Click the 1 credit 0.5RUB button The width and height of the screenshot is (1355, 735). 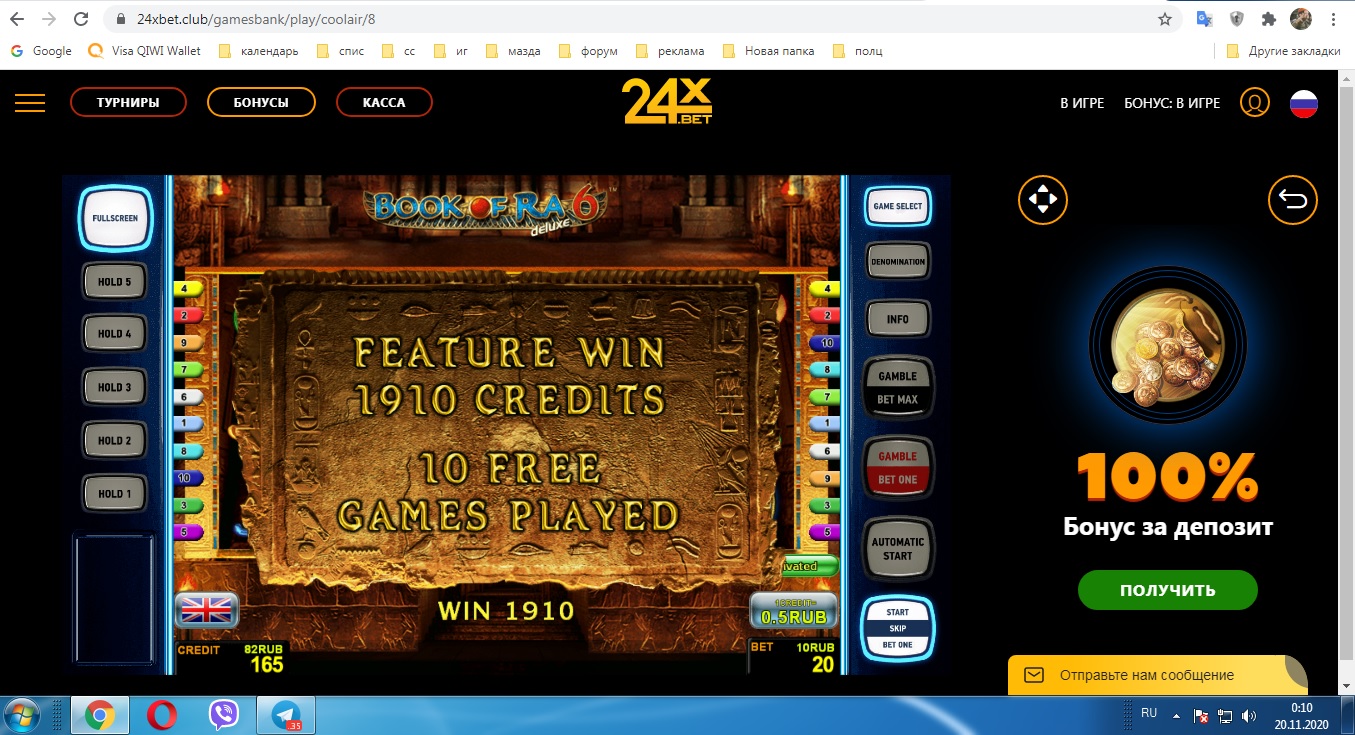tap(792, 610)
